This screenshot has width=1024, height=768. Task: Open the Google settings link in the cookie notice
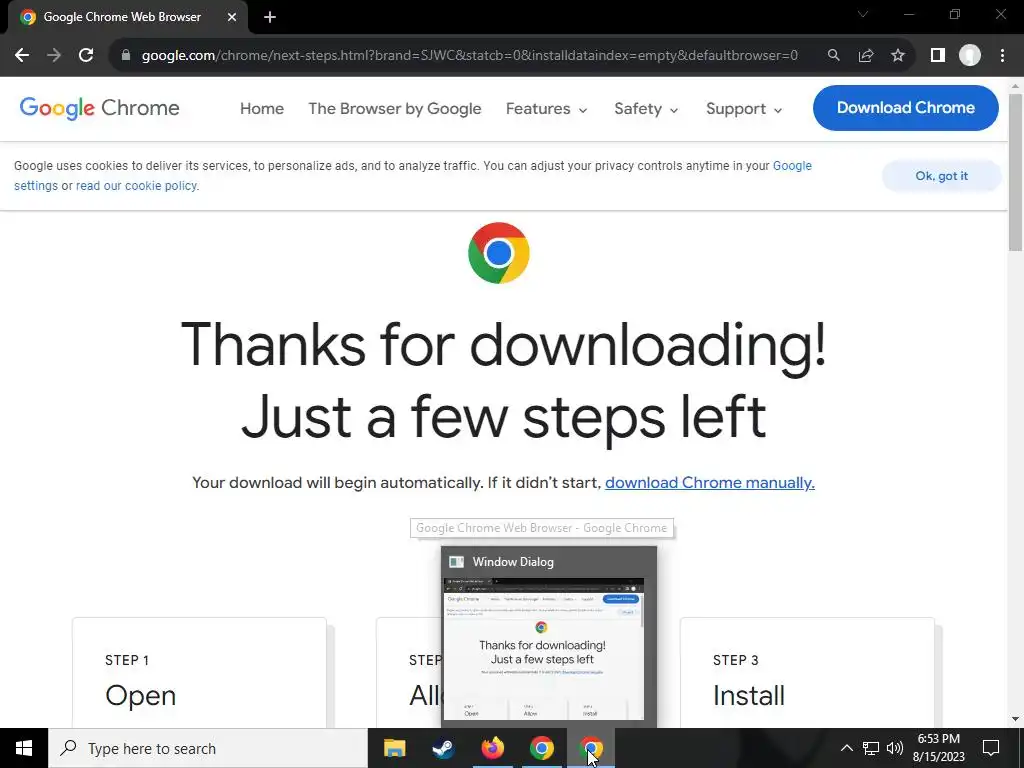tap(792, 166)
